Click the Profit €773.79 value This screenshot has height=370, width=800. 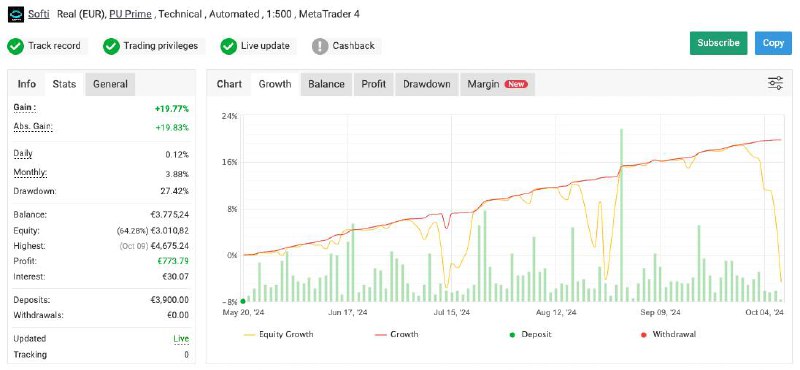click(173, 261)
